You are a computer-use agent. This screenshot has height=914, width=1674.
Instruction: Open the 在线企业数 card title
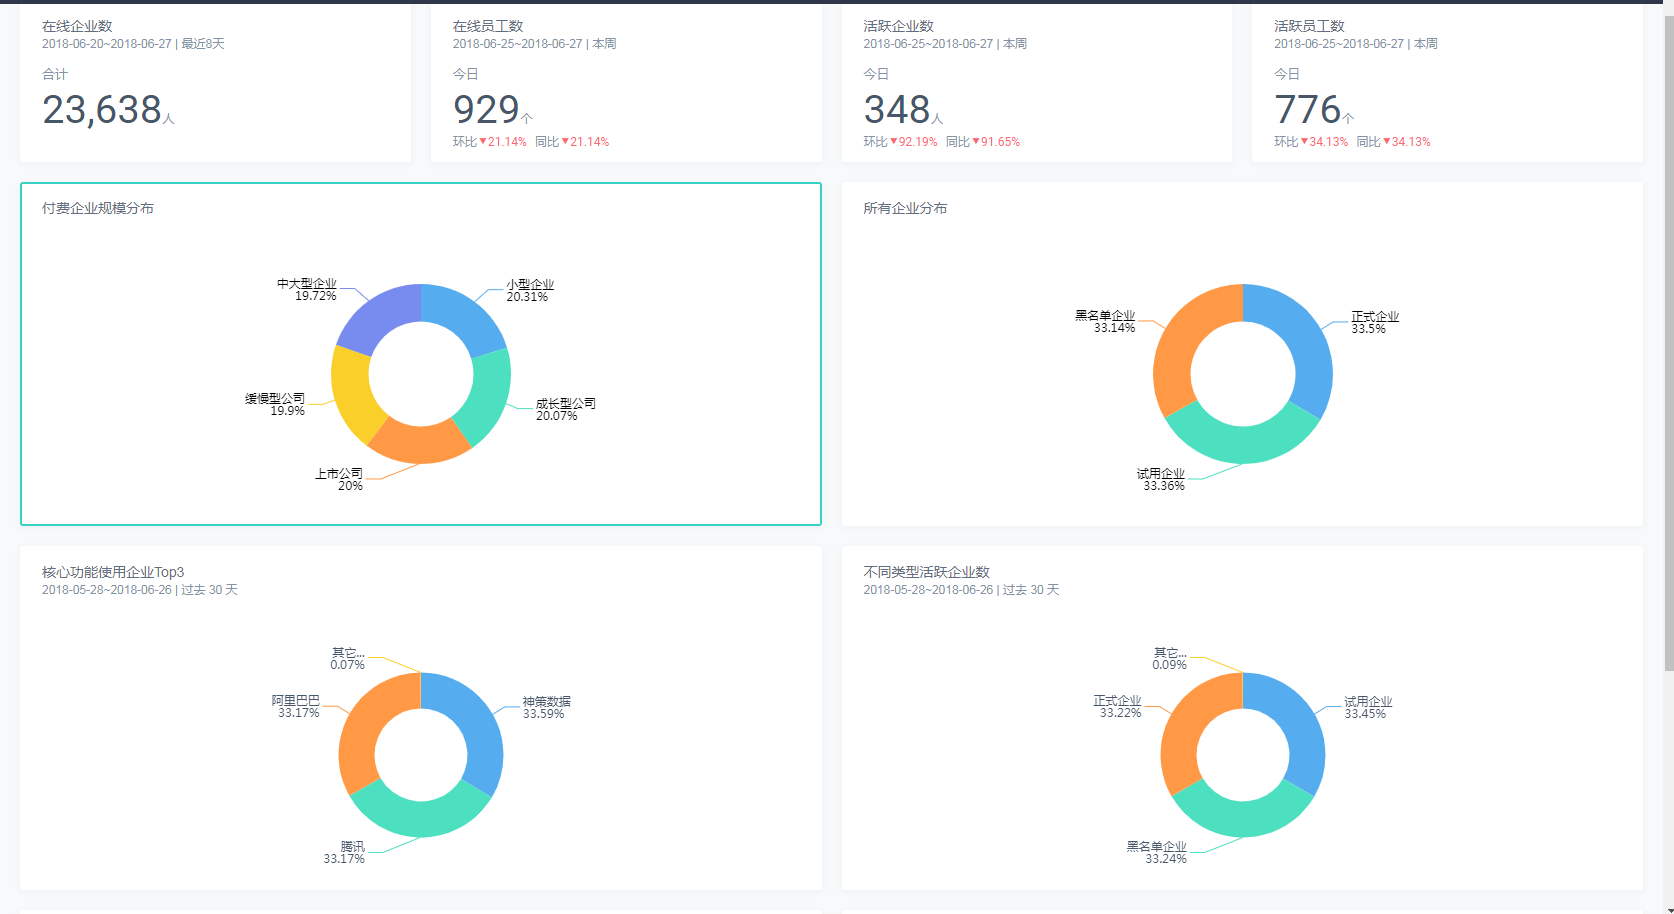[x=77, y=26]
